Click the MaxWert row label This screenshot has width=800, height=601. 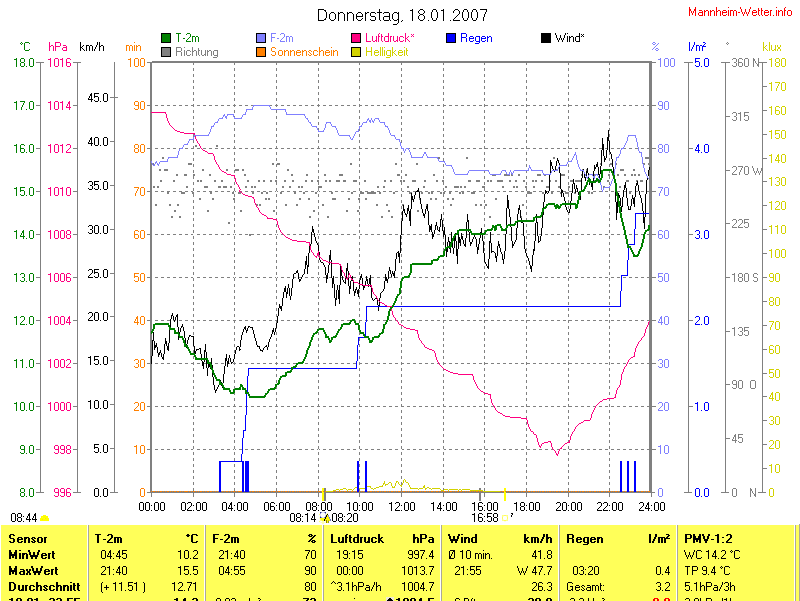[33, 570]
